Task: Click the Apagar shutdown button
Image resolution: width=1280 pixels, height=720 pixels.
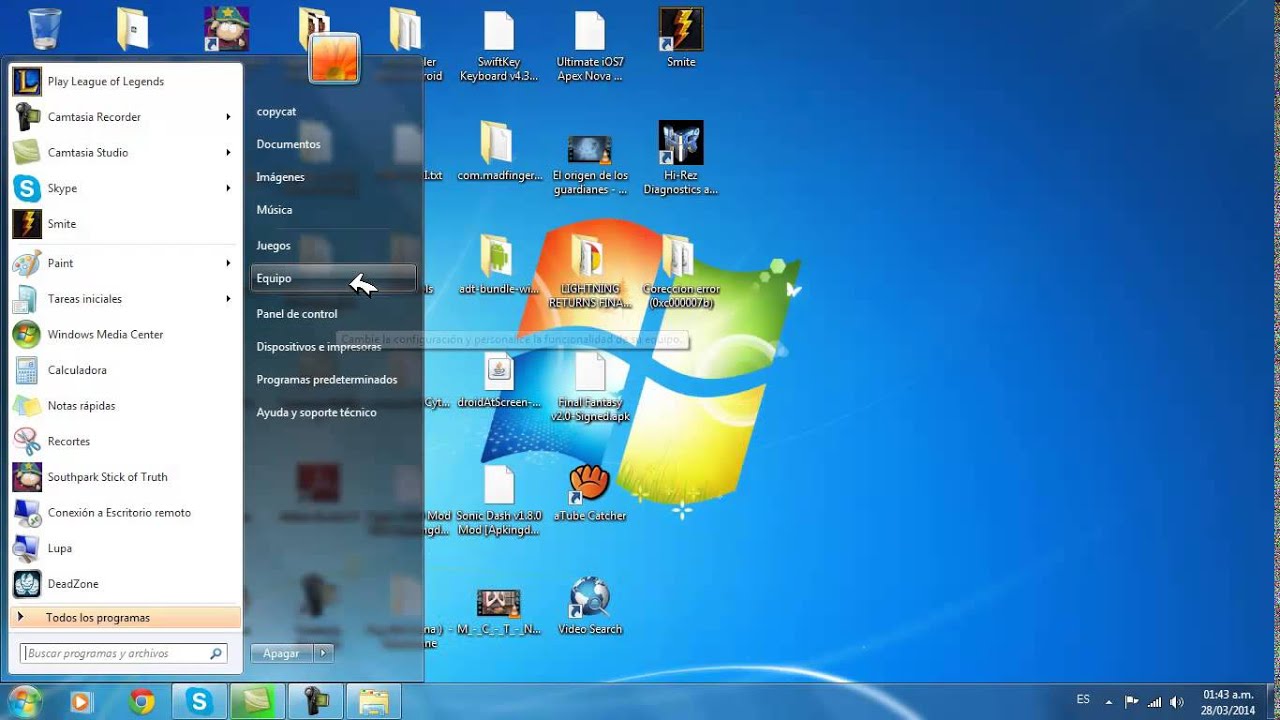Action: click(x=282, y=653)
